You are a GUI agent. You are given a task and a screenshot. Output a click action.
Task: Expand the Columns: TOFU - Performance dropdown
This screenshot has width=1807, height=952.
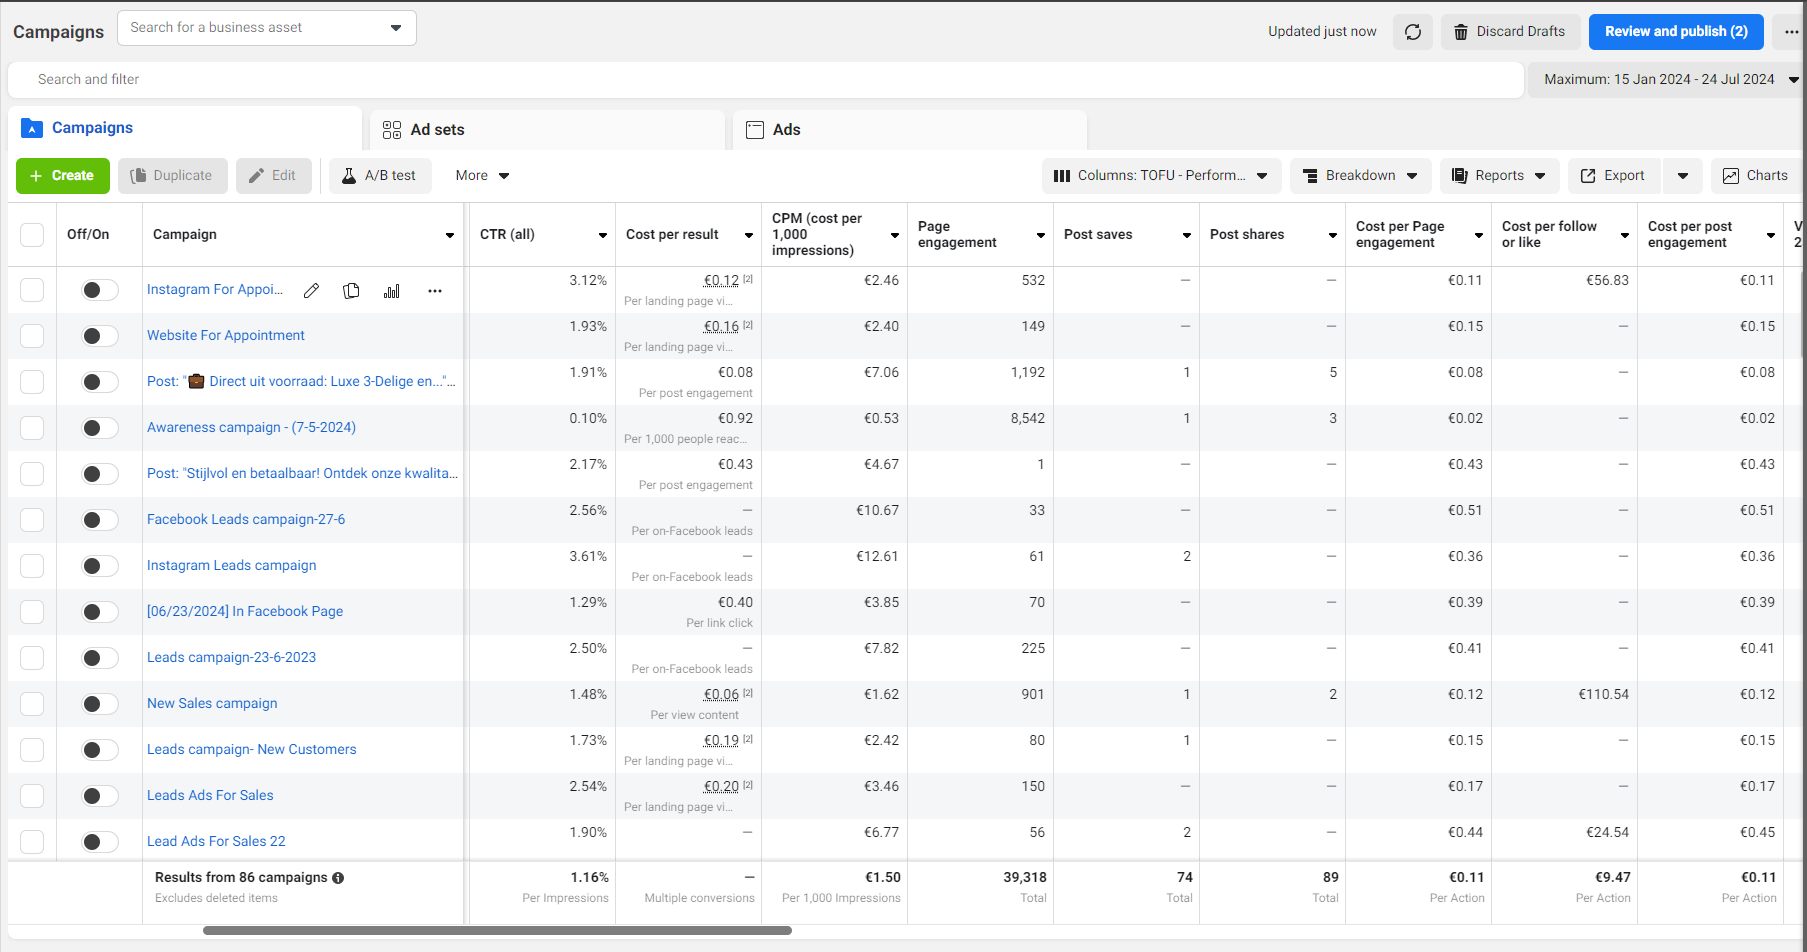[1161, 176]
